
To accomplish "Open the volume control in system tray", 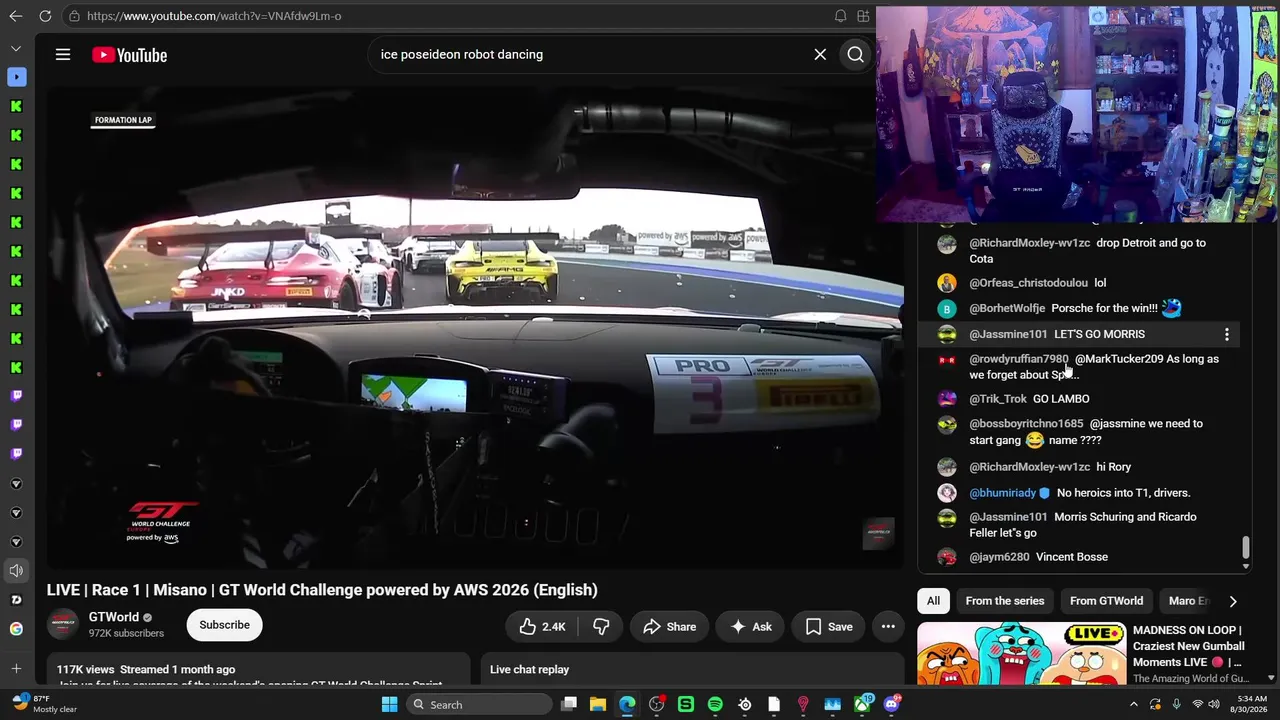I will 1215,705.
